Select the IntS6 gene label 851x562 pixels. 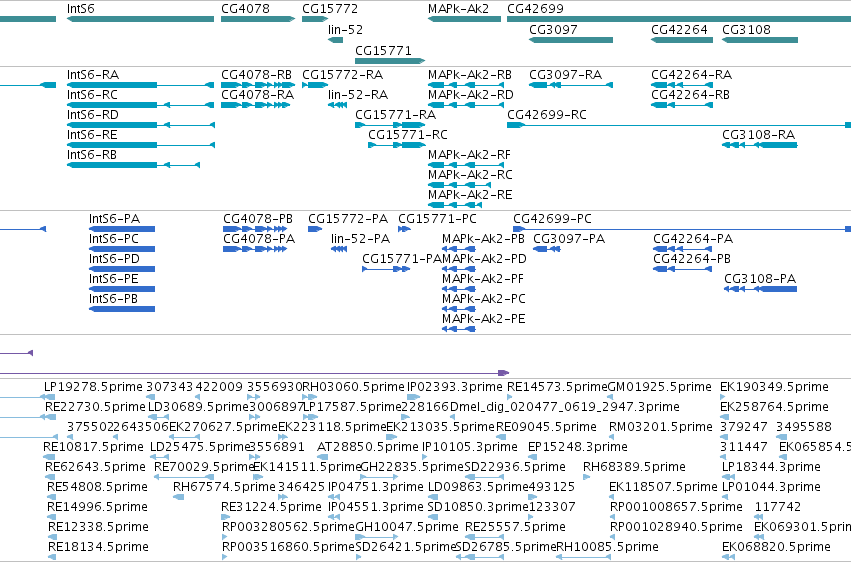click(80, 9)
